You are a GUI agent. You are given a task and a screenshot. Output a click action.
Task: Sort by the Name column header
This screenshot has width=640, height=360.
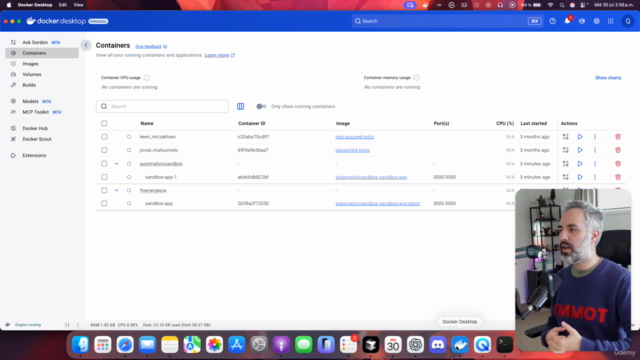(147, 123)
